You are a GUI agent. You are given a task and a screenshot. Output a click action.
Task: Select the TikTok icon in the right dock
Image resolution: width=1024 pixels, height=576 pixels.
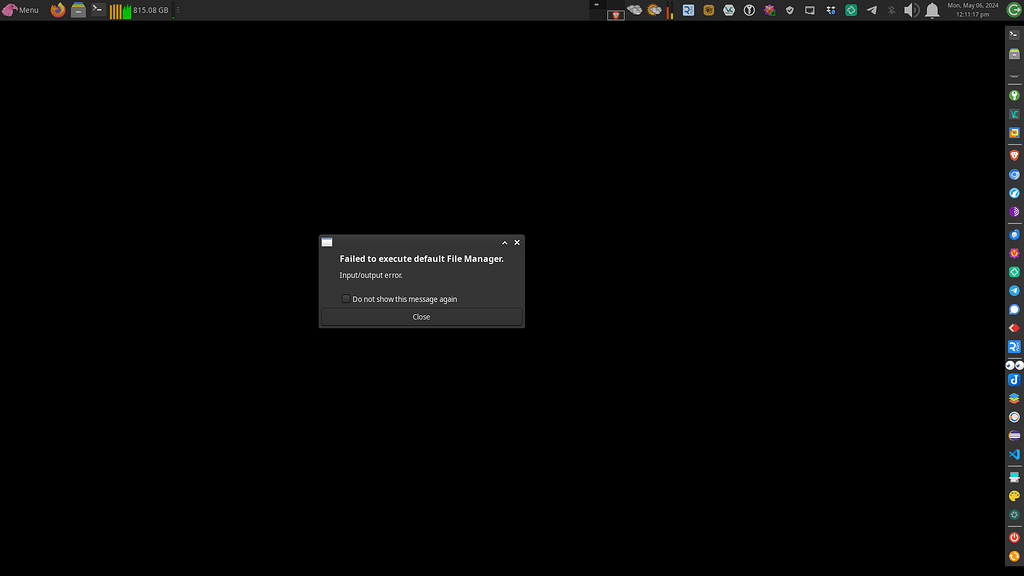[x=1012, y=379]
